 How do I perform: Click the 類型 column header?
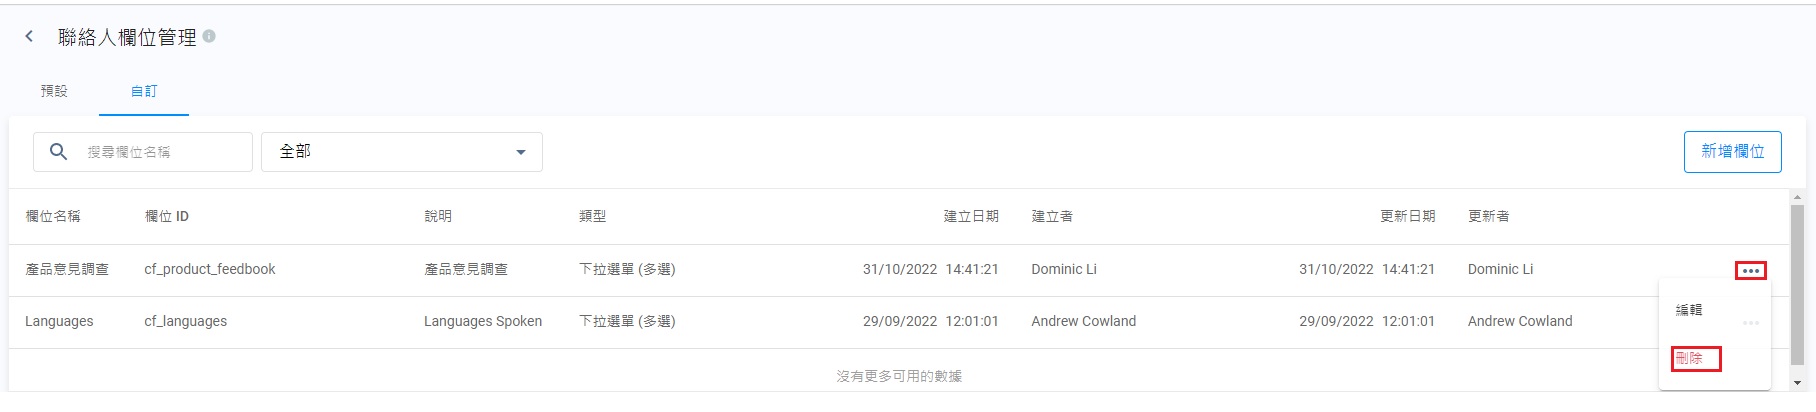tap(592, 216)
